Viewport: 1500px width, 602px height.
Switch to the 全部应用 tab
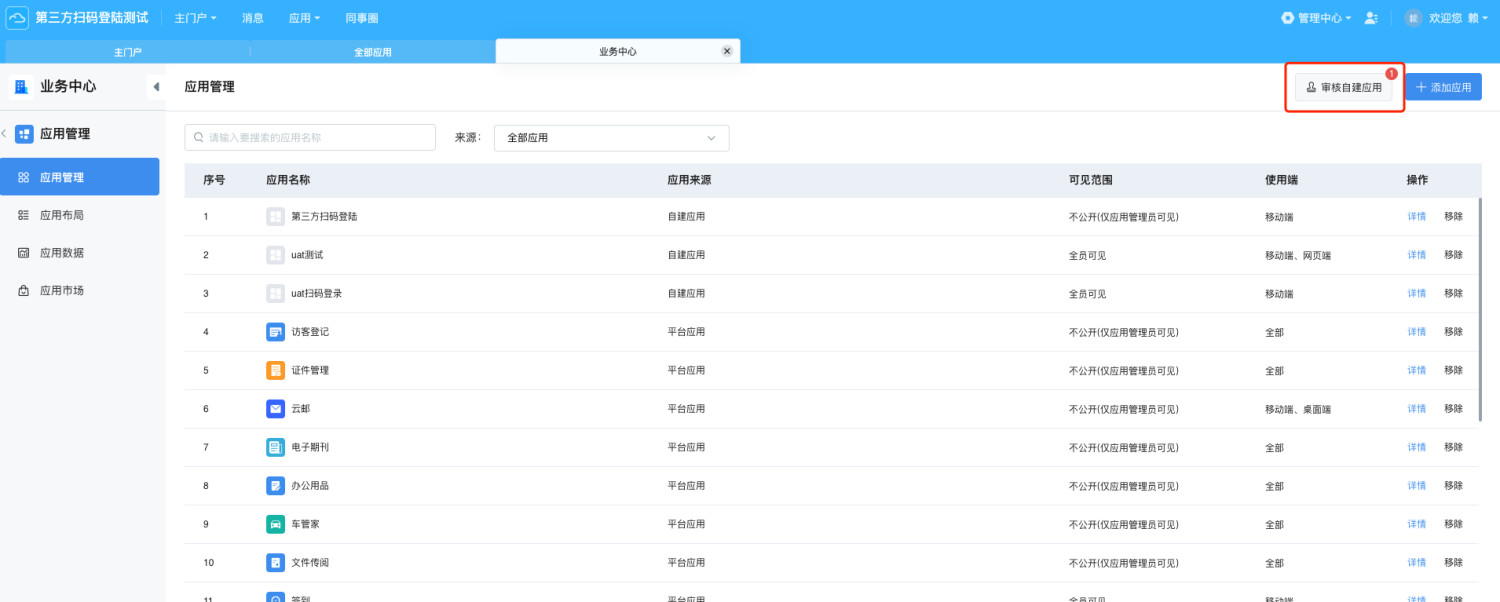coord(372,52)
